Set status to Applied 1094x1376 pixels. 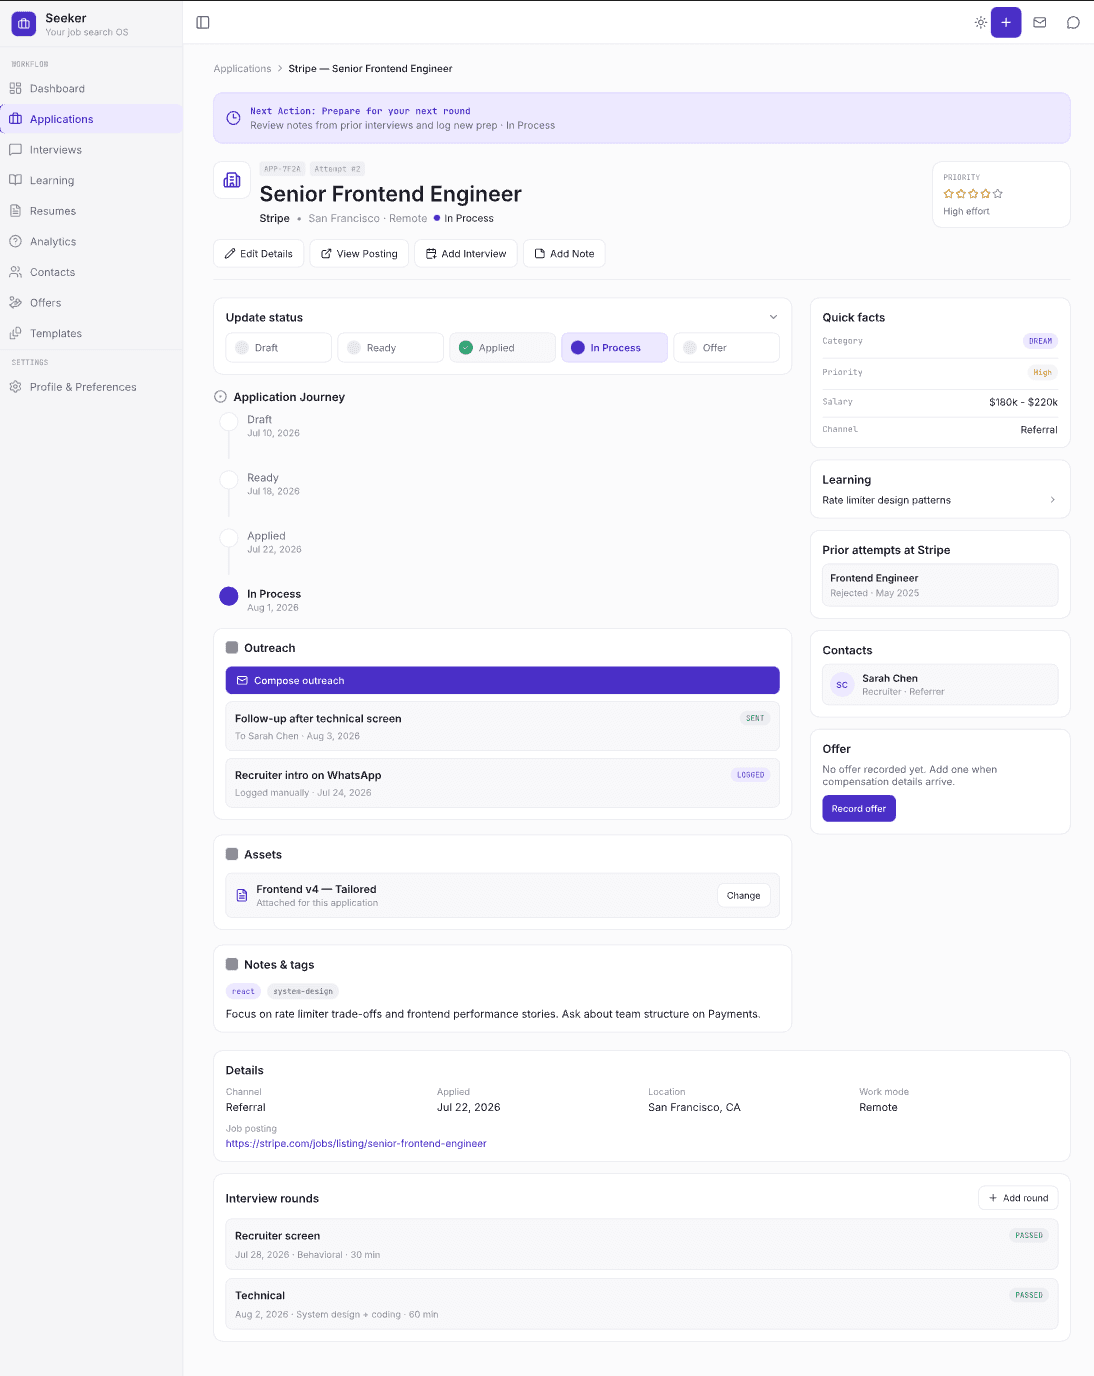[503, 348]
